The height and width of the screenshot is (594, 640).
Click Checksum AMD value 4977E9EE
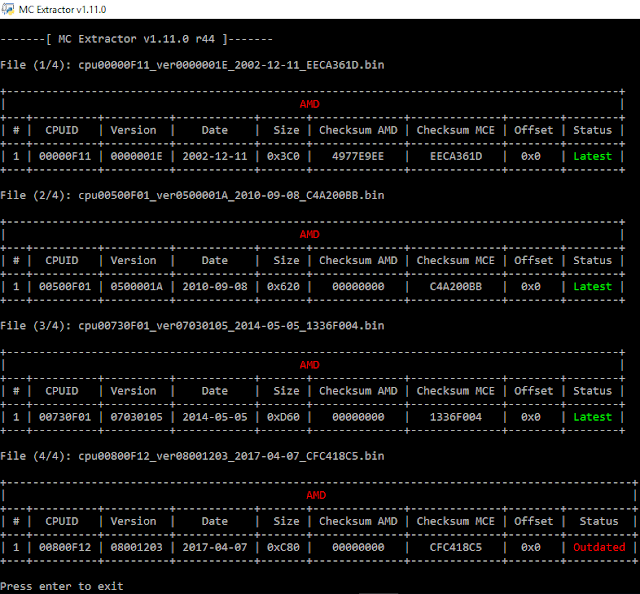point(358,156)
